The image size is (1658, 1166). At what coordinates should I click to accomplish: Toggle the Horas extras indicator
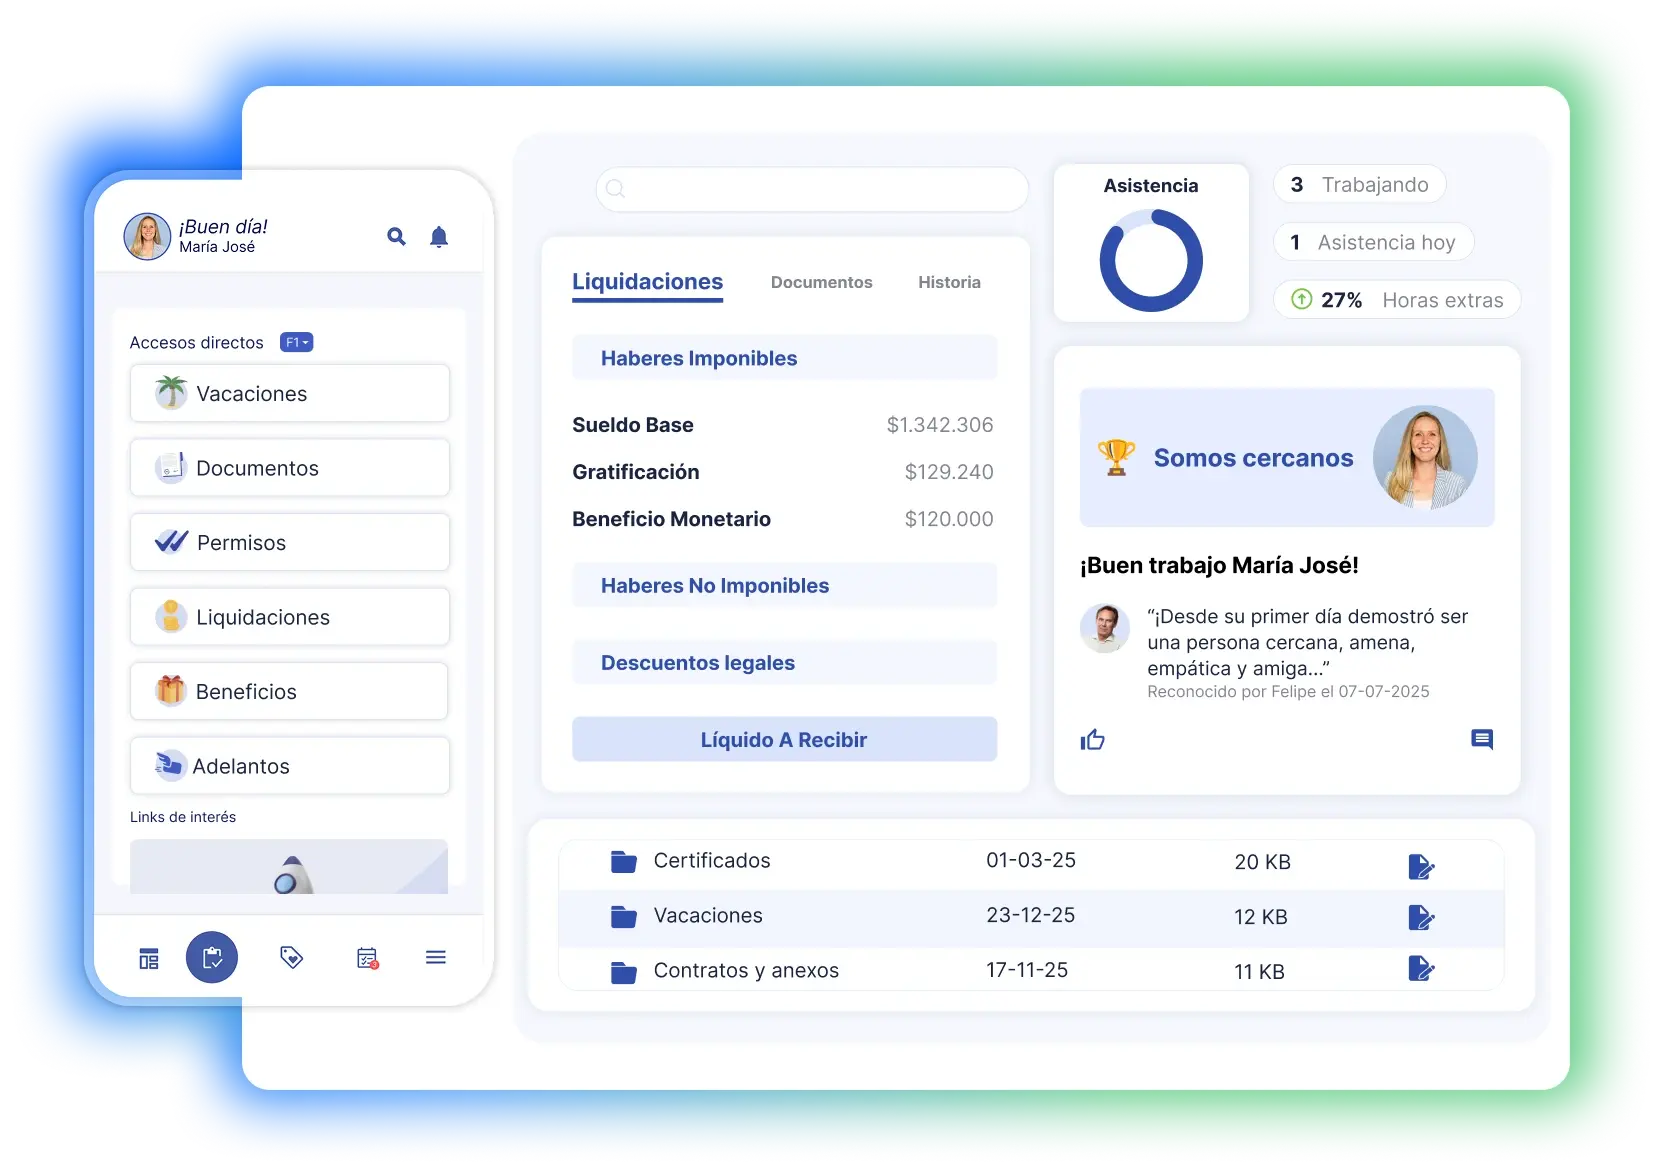(x=1396, y=299)
